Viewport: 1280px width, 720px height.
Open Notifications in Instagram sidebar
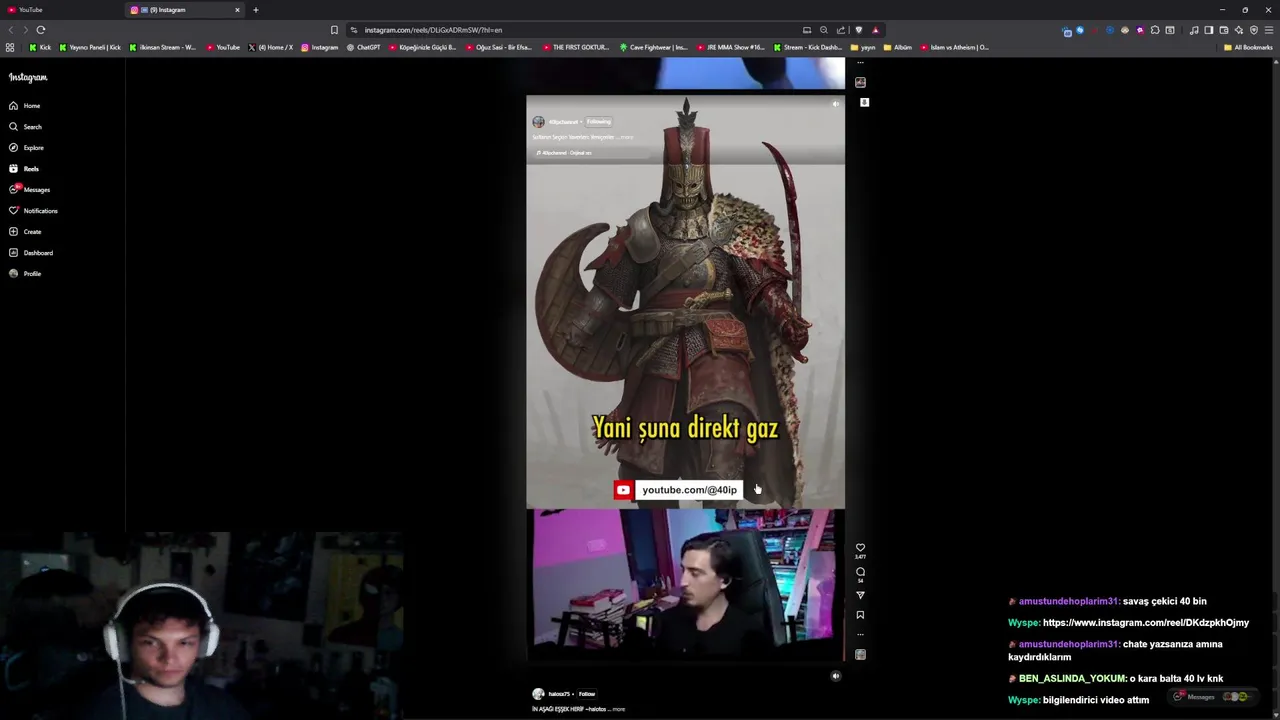click(34, 211)
